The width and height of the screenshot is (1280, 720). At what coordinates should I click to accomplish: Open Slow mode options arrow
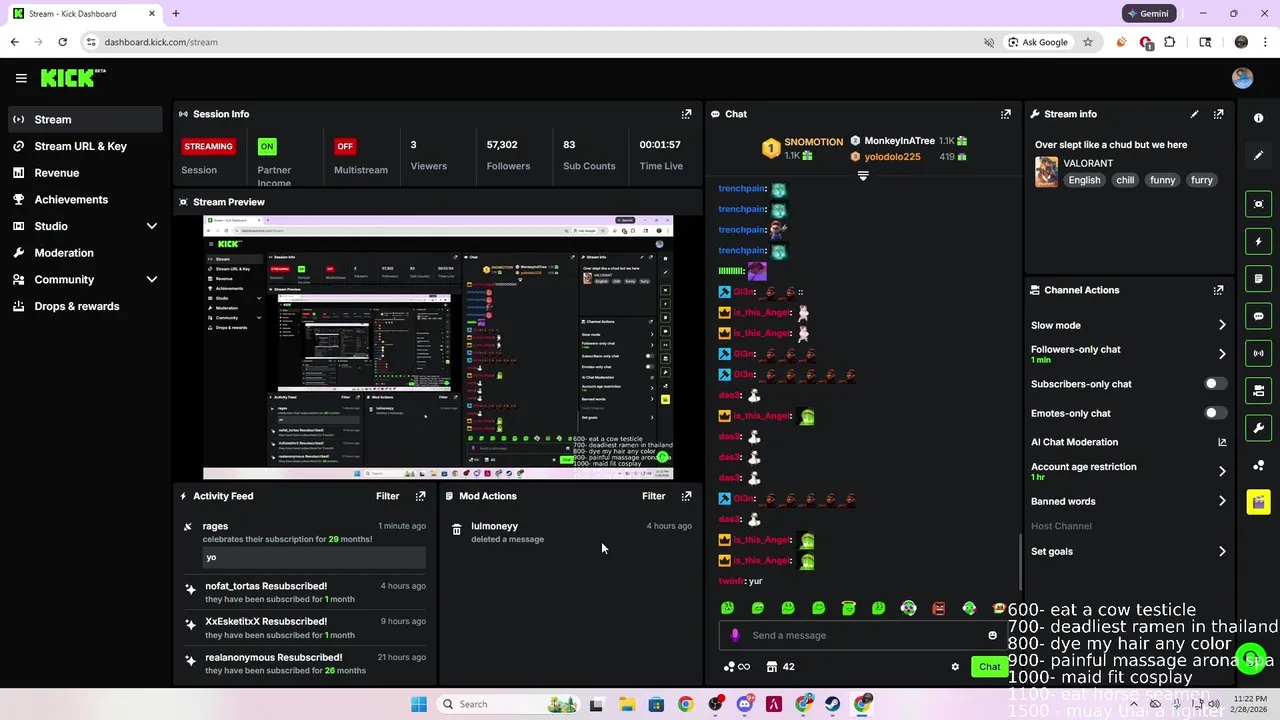[x=1222, y=325]
